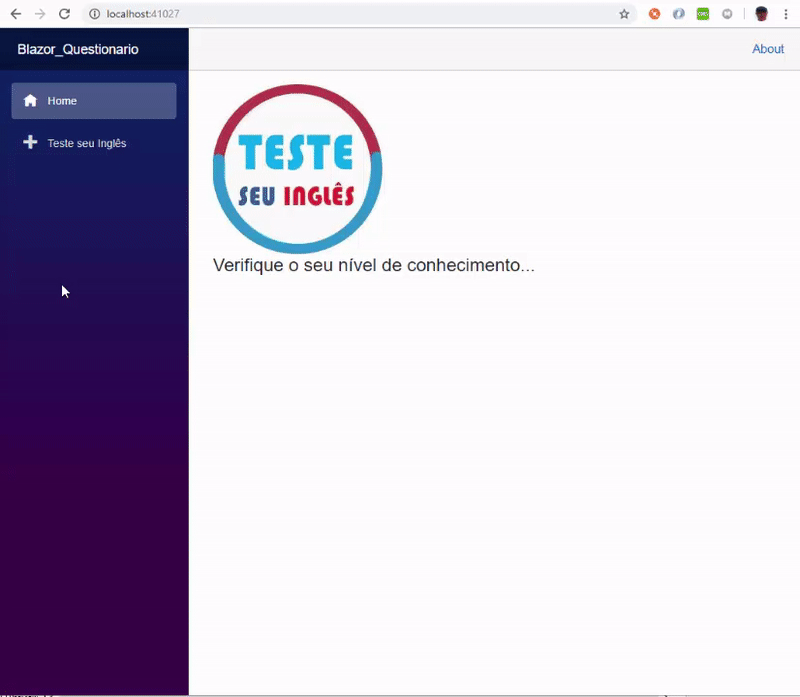This screenshot has width=800, height=697.
Task: Open the blue round extension icon
Action: [x=679, y=14]
